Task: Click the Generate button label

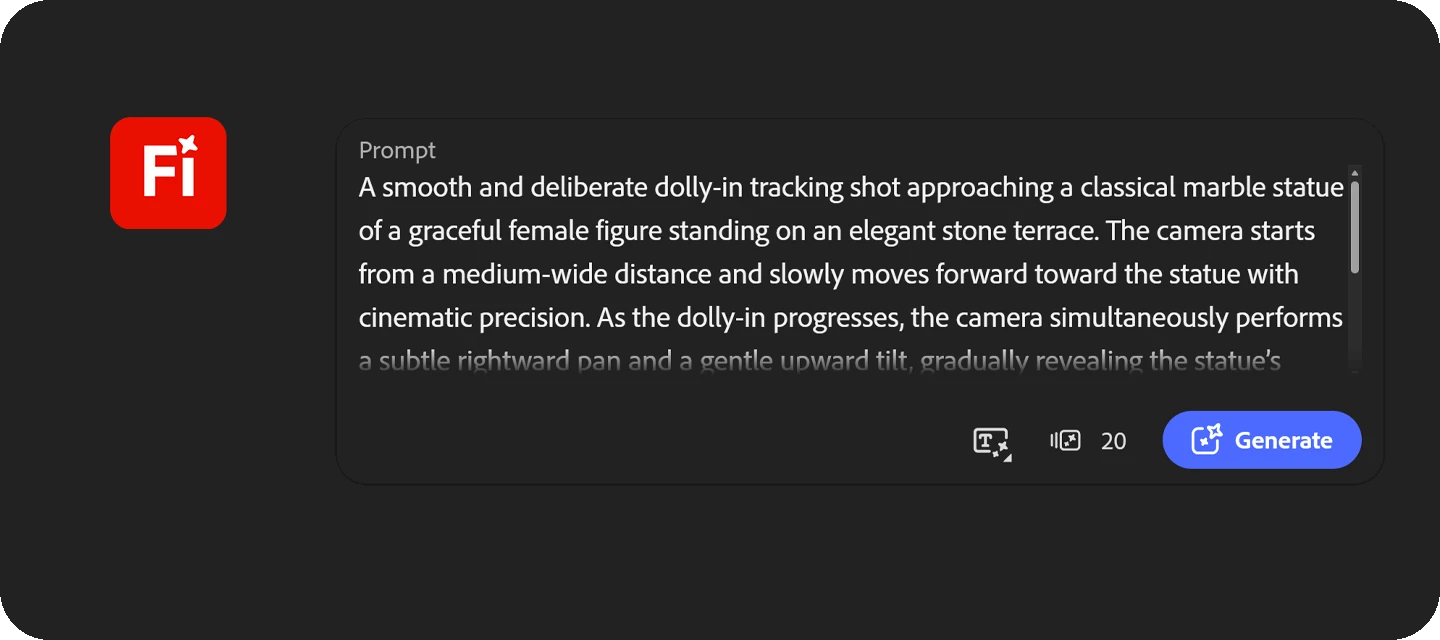Action: (1284, 441)
